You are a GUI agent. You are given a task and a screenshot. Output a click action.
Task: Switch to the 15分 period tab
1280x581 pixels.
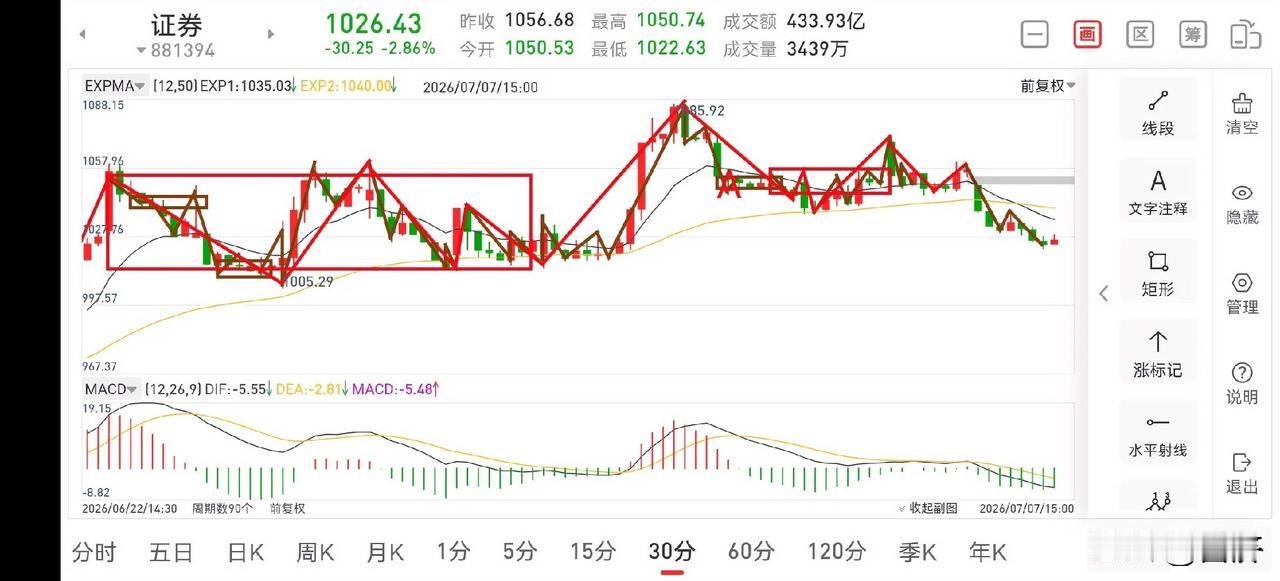tap(593, 551)
